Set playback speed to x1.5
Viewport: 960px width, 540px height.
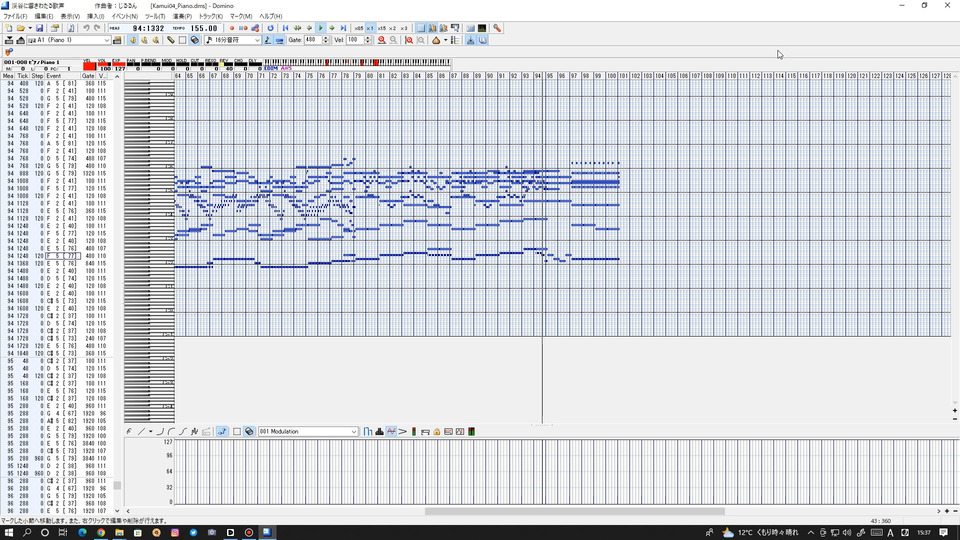(x=381, y=28)
